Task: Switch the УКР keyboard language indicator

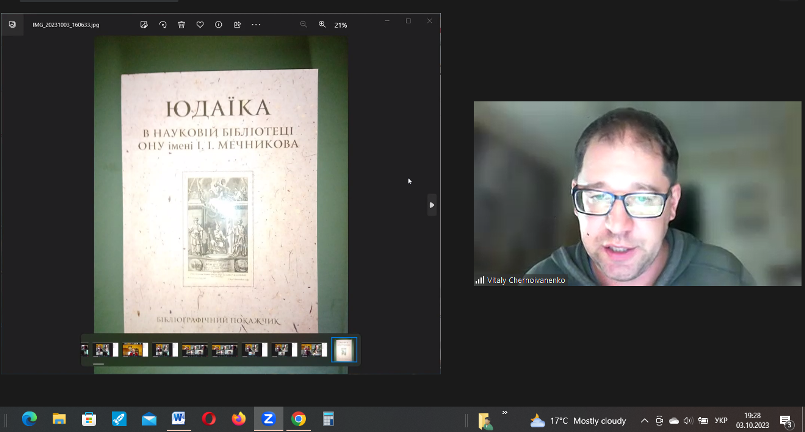Action: 720,420
